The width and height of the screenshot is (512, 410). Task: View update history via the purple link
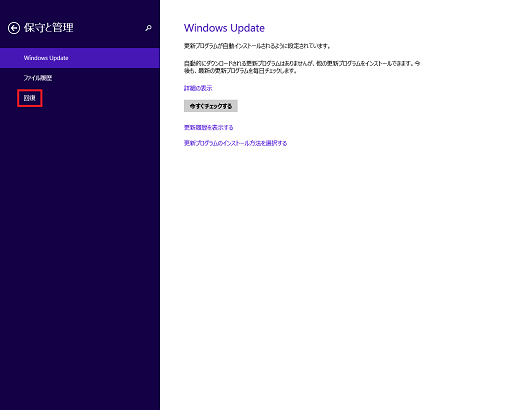(209, 127)
